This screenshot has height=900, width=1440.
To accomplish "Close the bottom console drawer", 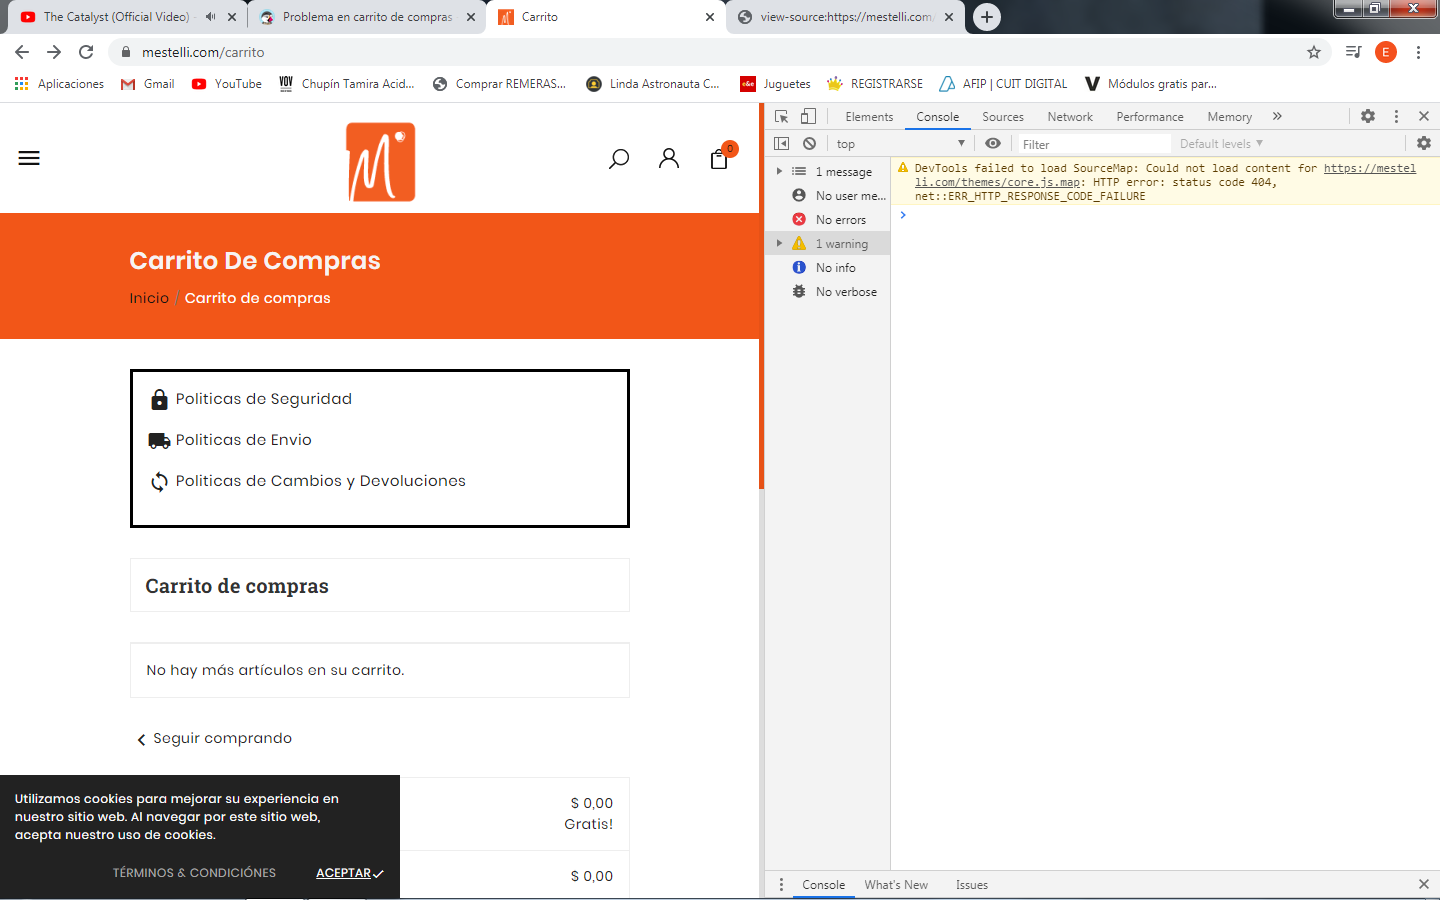I will pos(1424,884).
